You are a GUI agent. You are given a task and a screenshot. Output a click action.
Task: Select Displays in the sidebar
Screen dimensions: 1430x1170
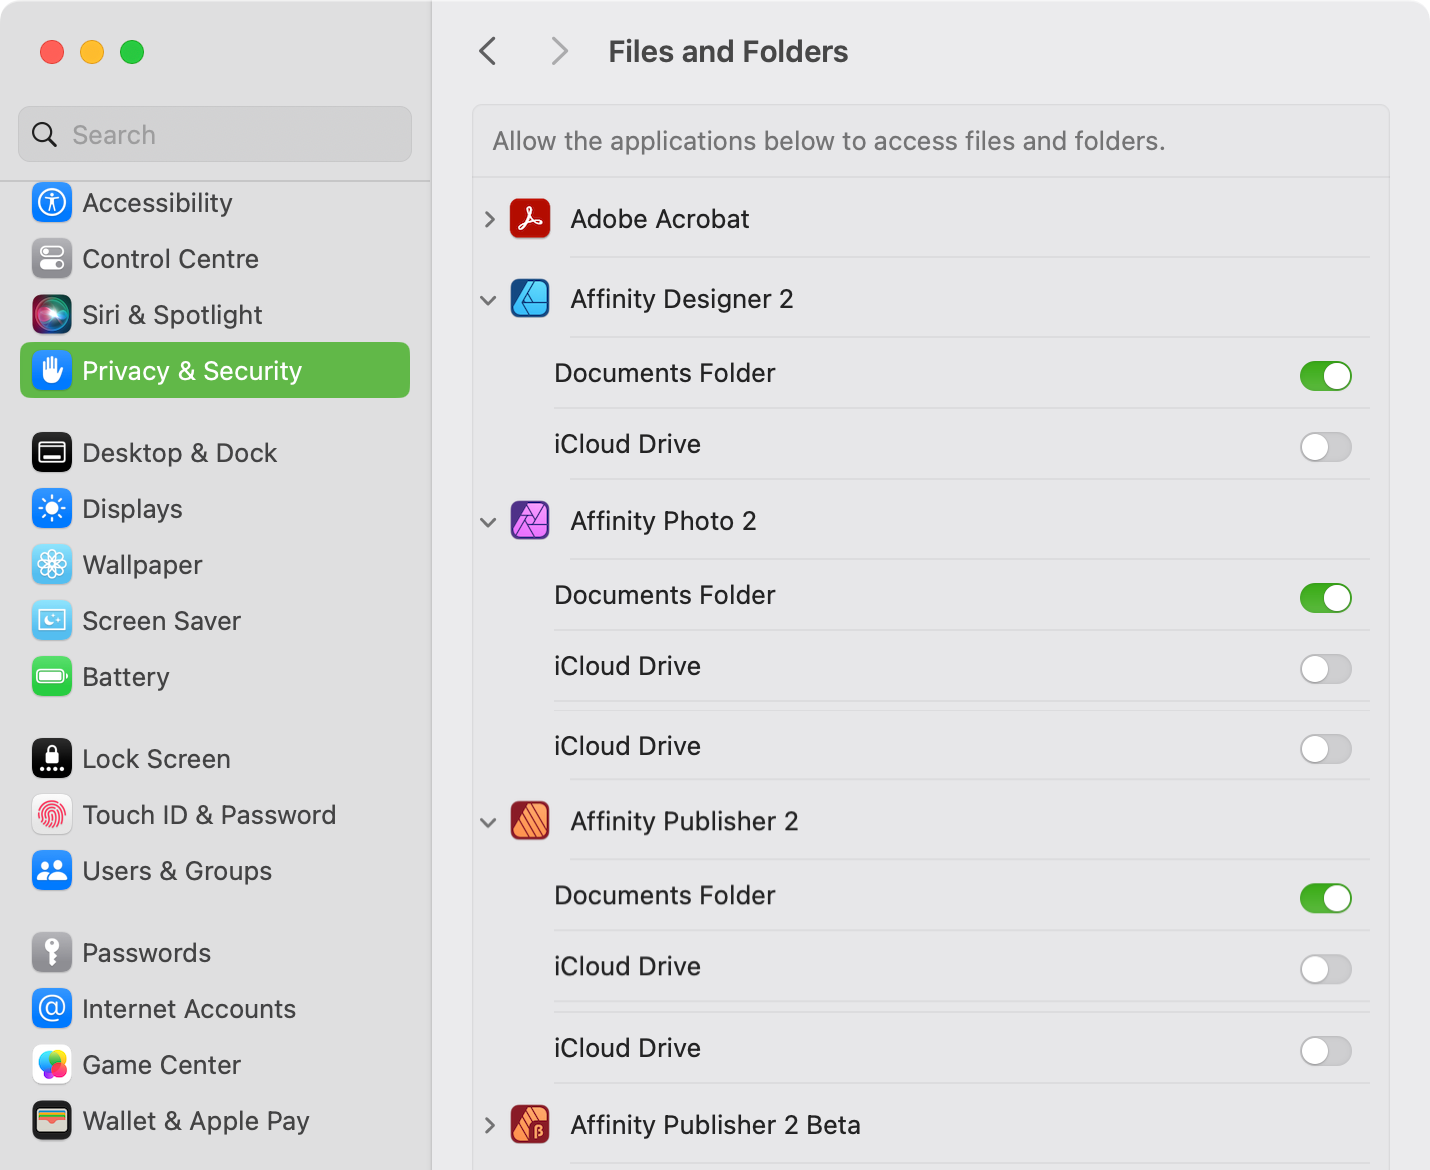(132, 509)
